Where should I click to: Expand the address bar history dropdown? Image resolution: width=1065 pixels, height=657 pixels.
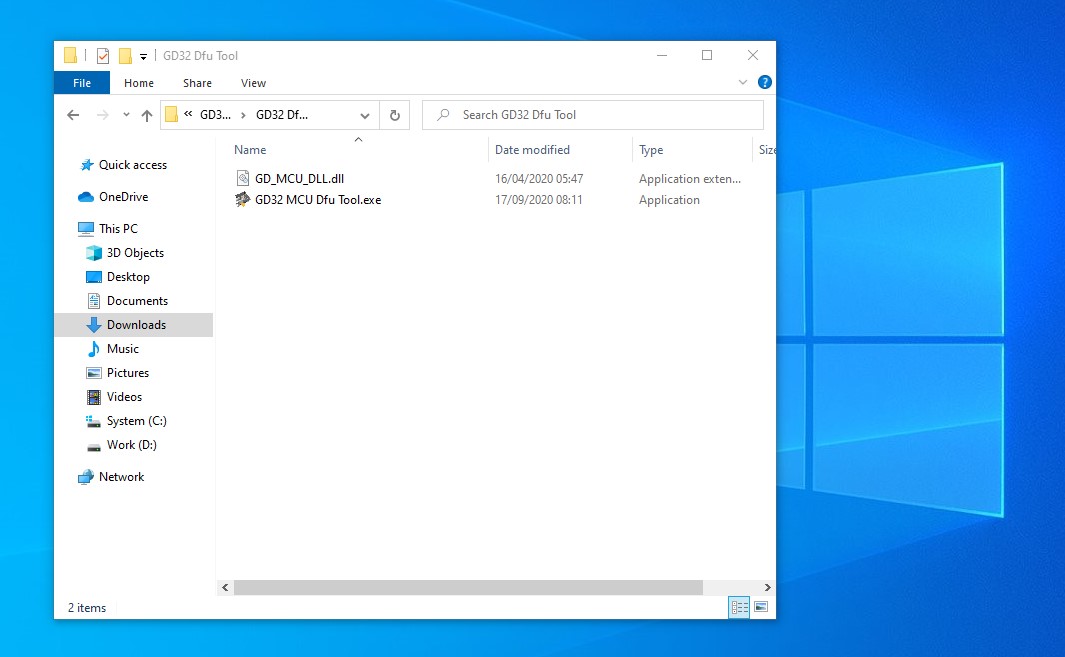pos(365,116)
